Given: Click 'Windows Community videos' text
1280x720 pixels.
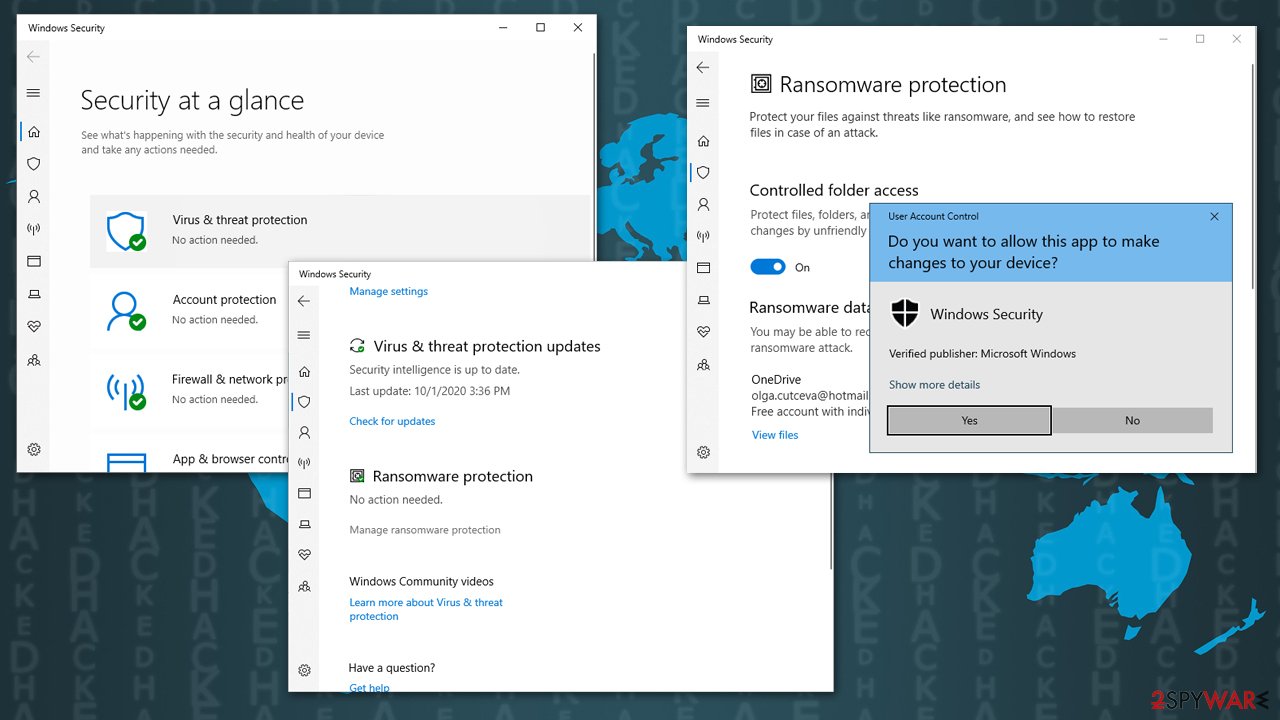Looking at the screenshot, I should [421, 581].
